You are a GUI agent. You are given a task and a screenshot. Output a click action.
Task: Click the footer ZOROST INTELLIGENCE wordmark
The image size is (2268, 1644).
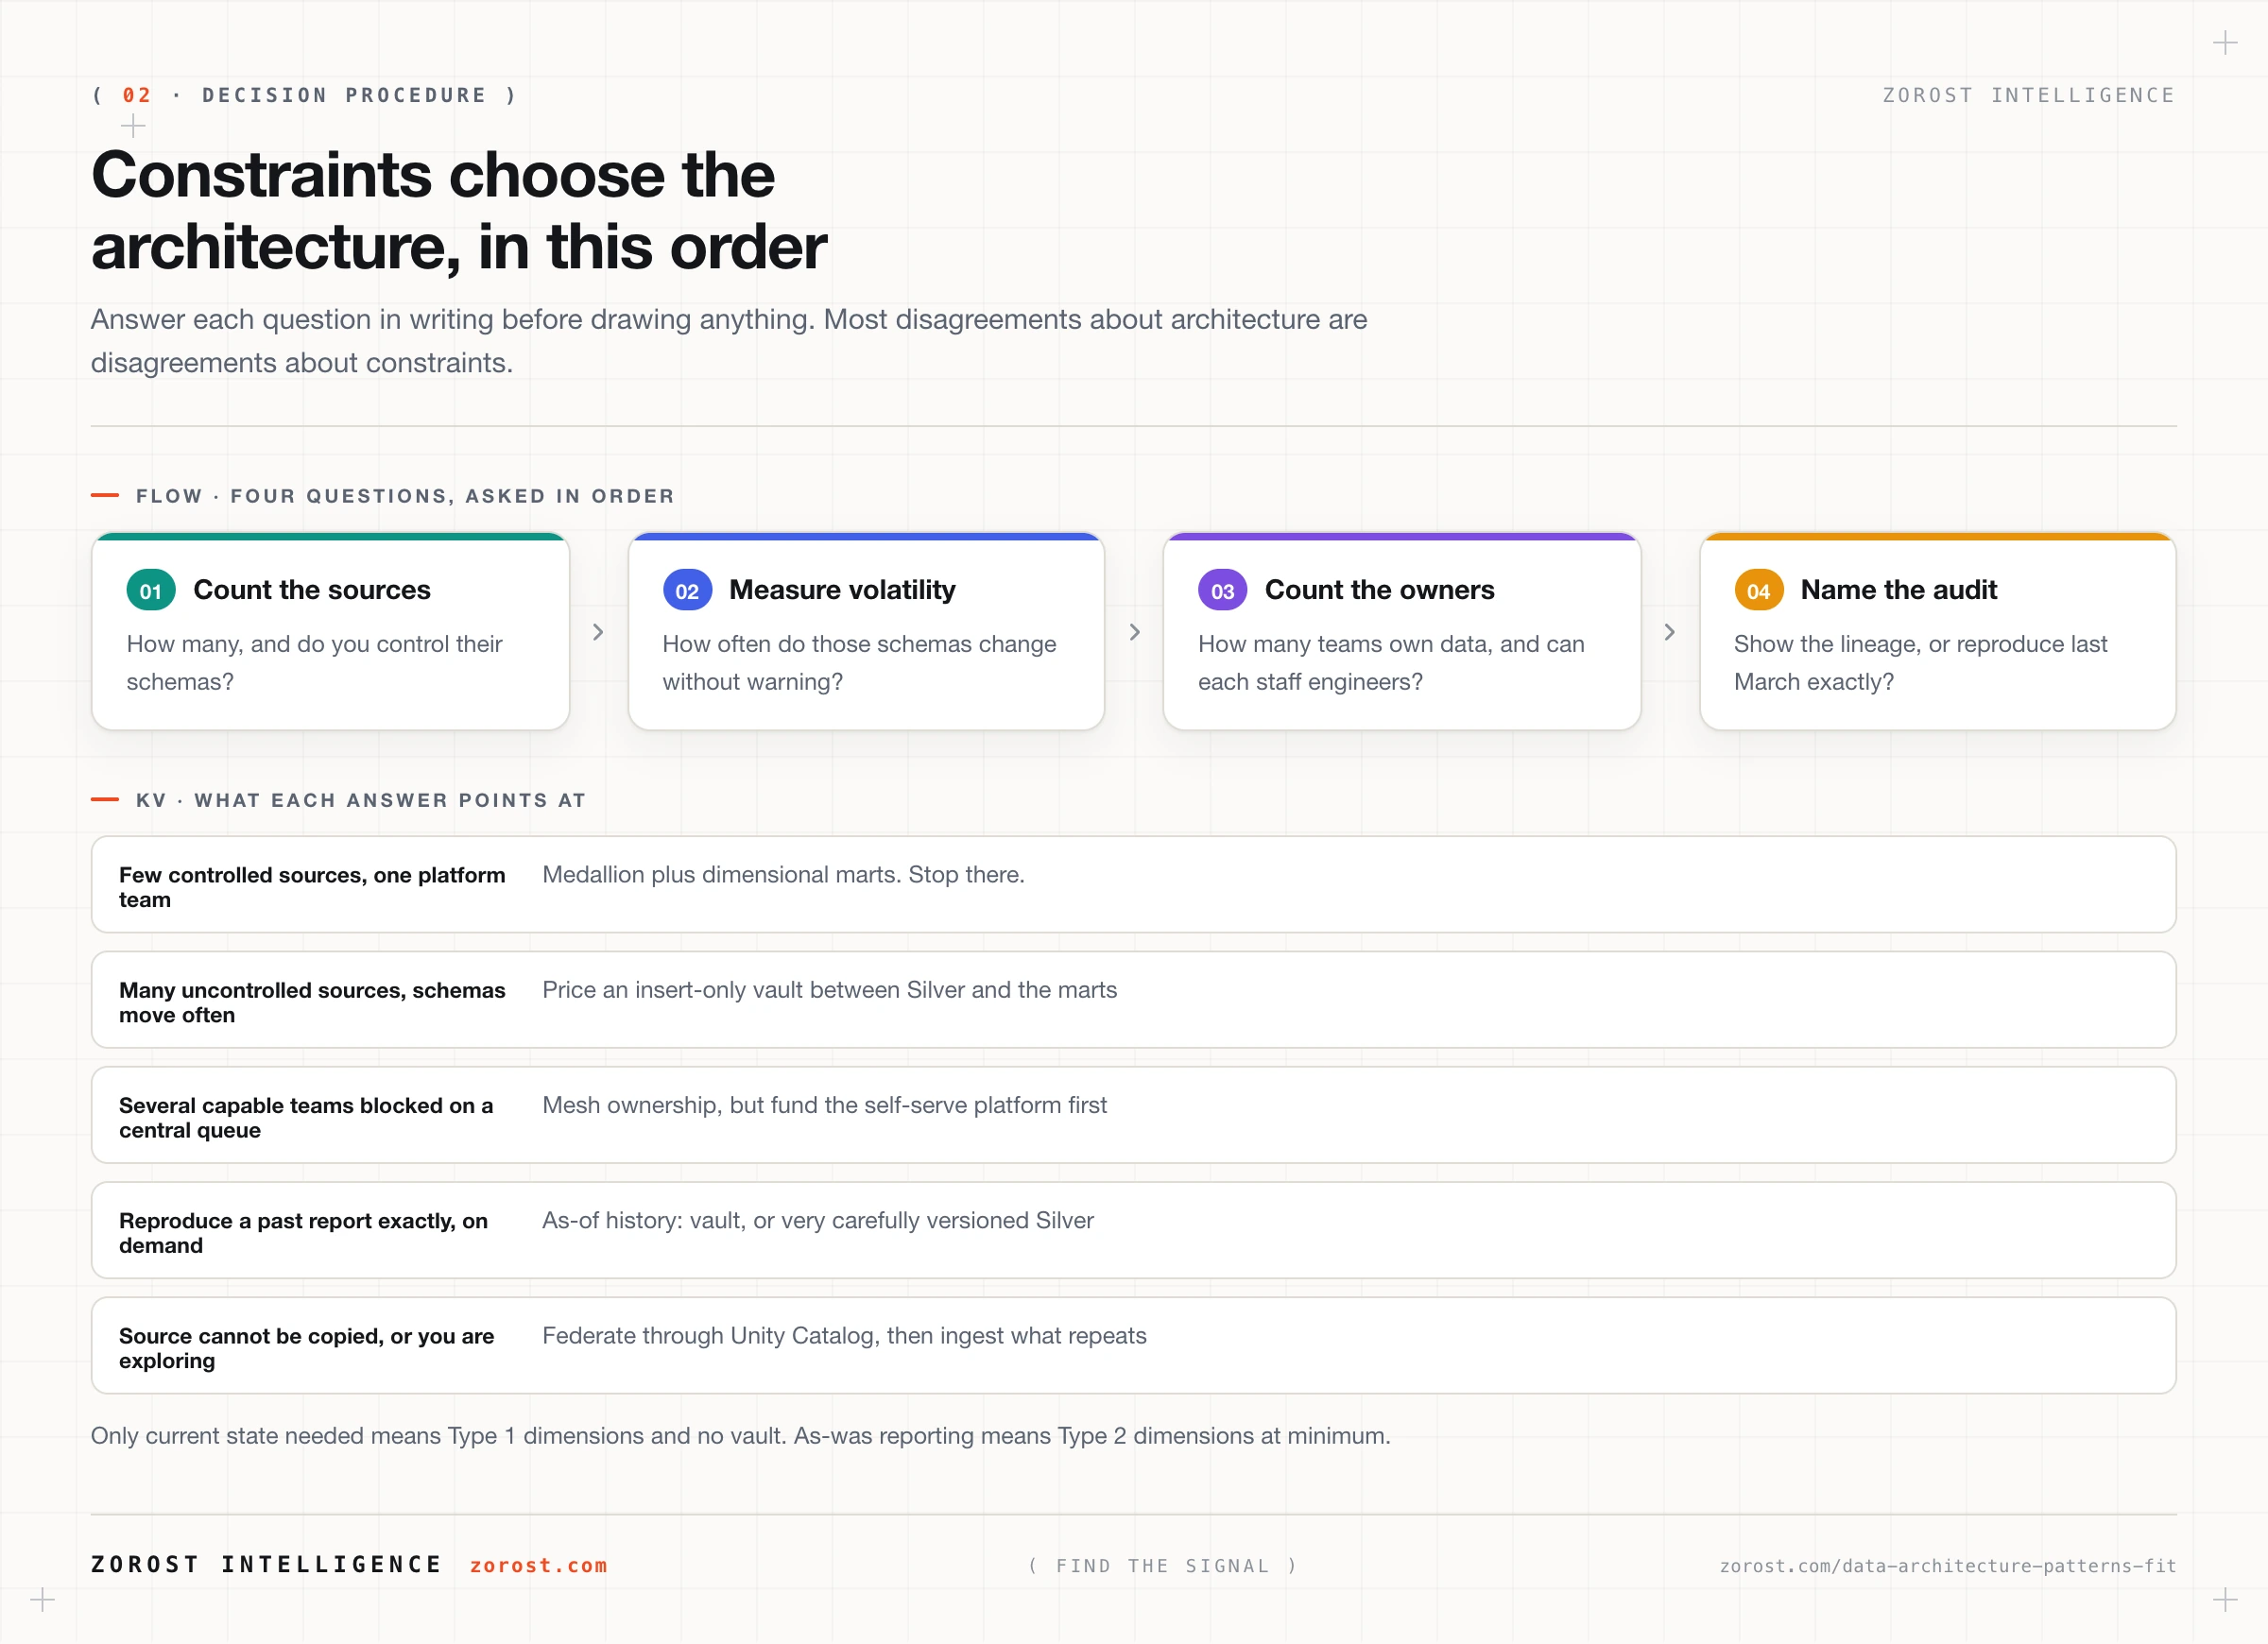click(266, 1564)
